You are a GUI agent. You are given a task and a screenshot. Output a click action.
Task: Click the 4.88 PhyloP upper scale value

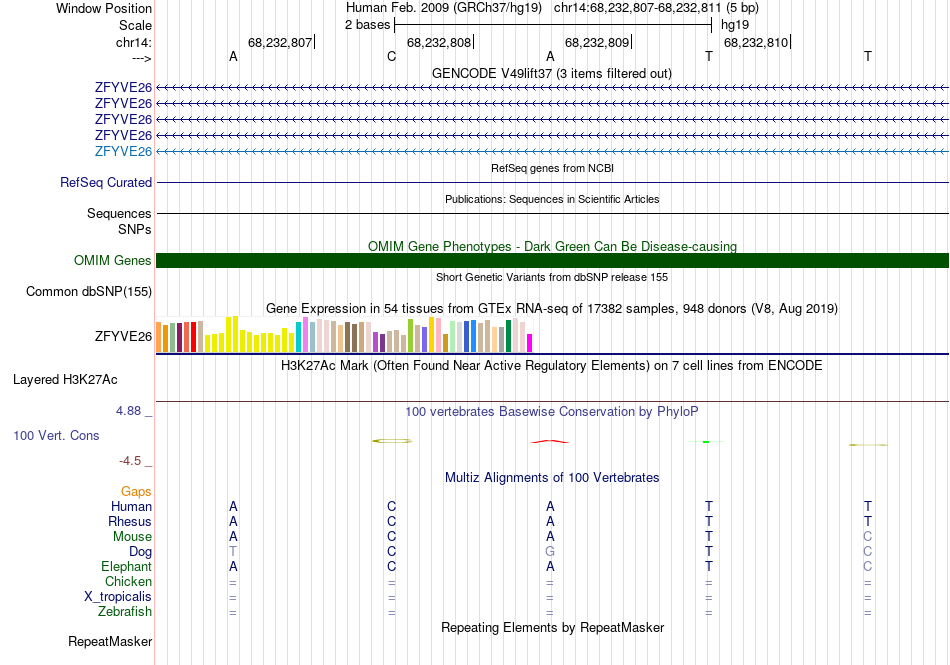click(128, 411)
